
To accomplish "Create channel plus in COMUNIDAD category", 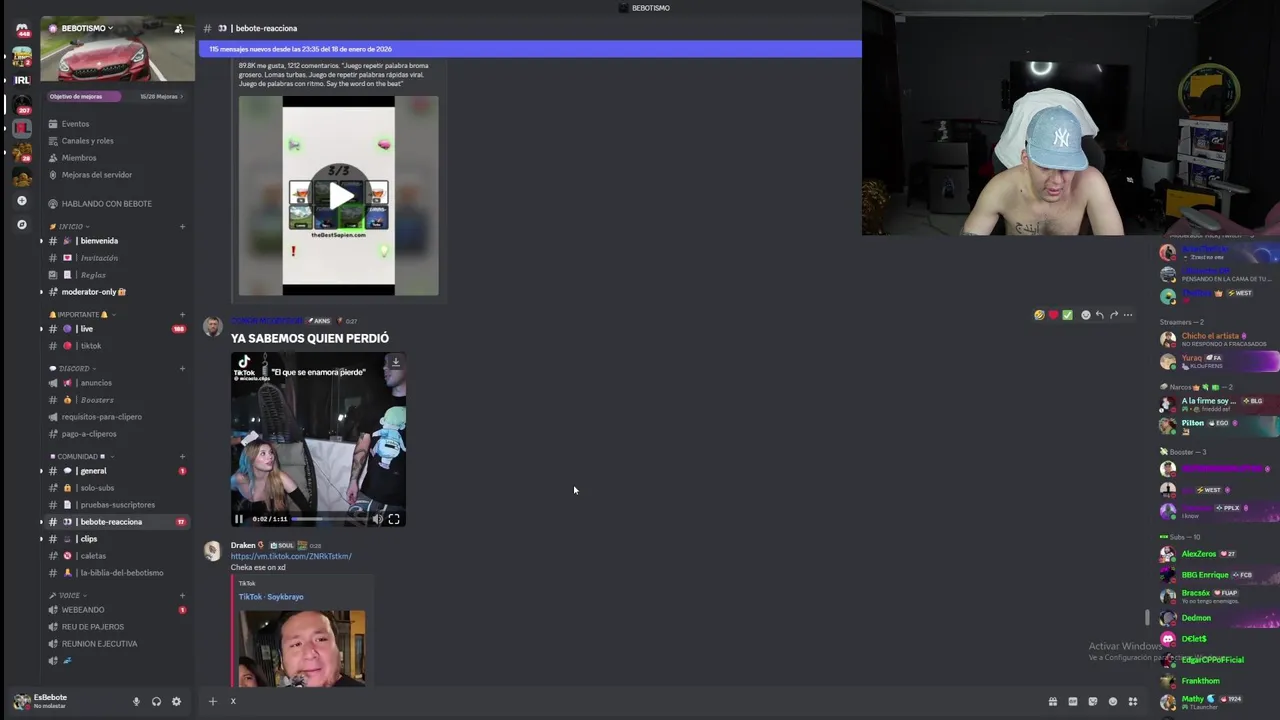I will [x=182, y=457].
